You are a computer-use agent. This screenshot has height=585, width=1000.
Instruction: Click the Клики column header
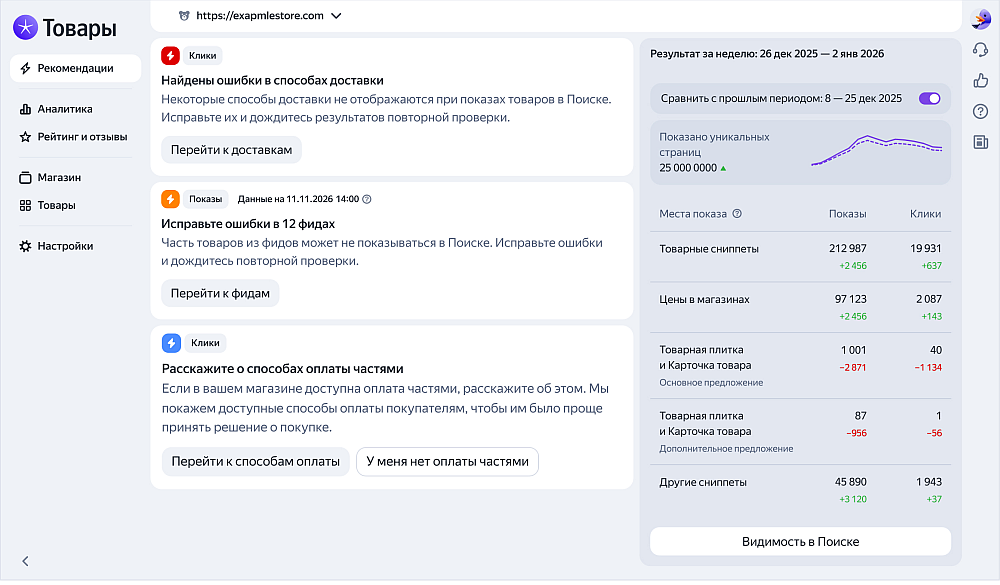pos(925,214)
